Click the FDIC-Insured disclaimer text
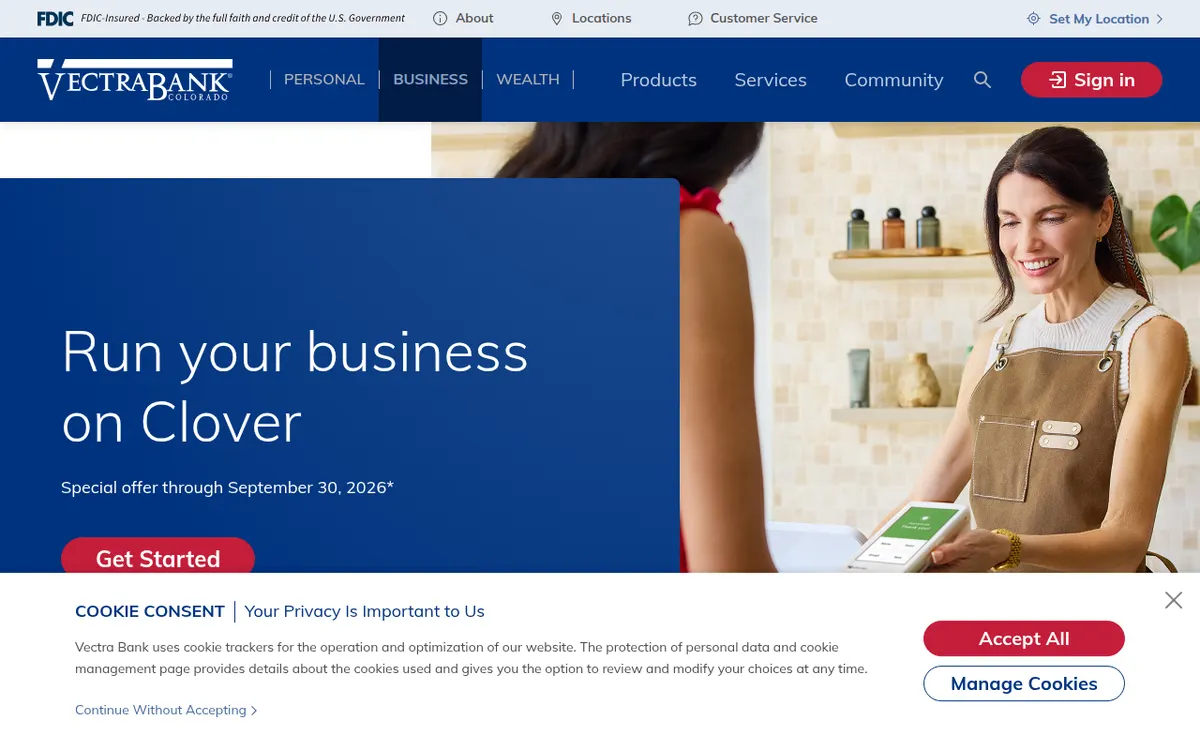This screenshot has width=1200, height=750. 243,18
